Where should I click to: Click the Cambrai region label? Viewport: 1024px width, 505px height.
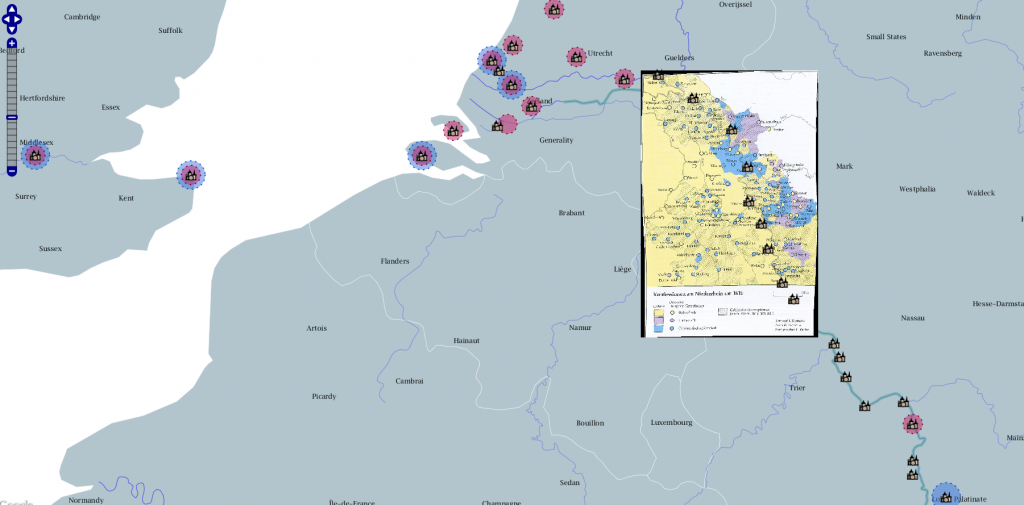click(x=409, y=381)
